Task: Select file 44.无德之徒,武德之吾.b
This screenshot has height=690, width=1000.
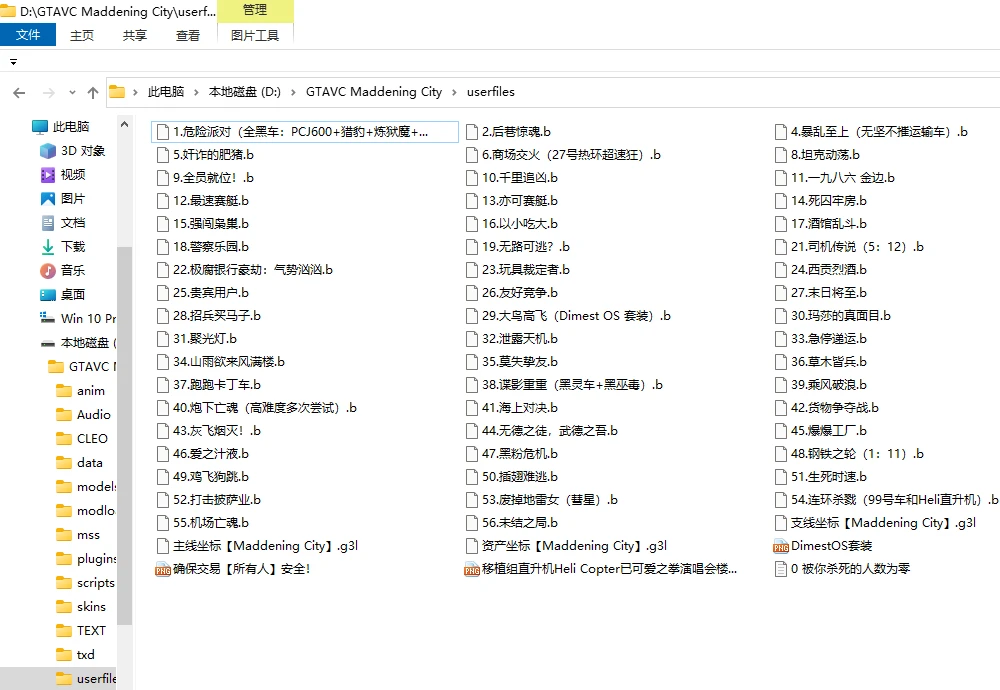Action: 541,431
